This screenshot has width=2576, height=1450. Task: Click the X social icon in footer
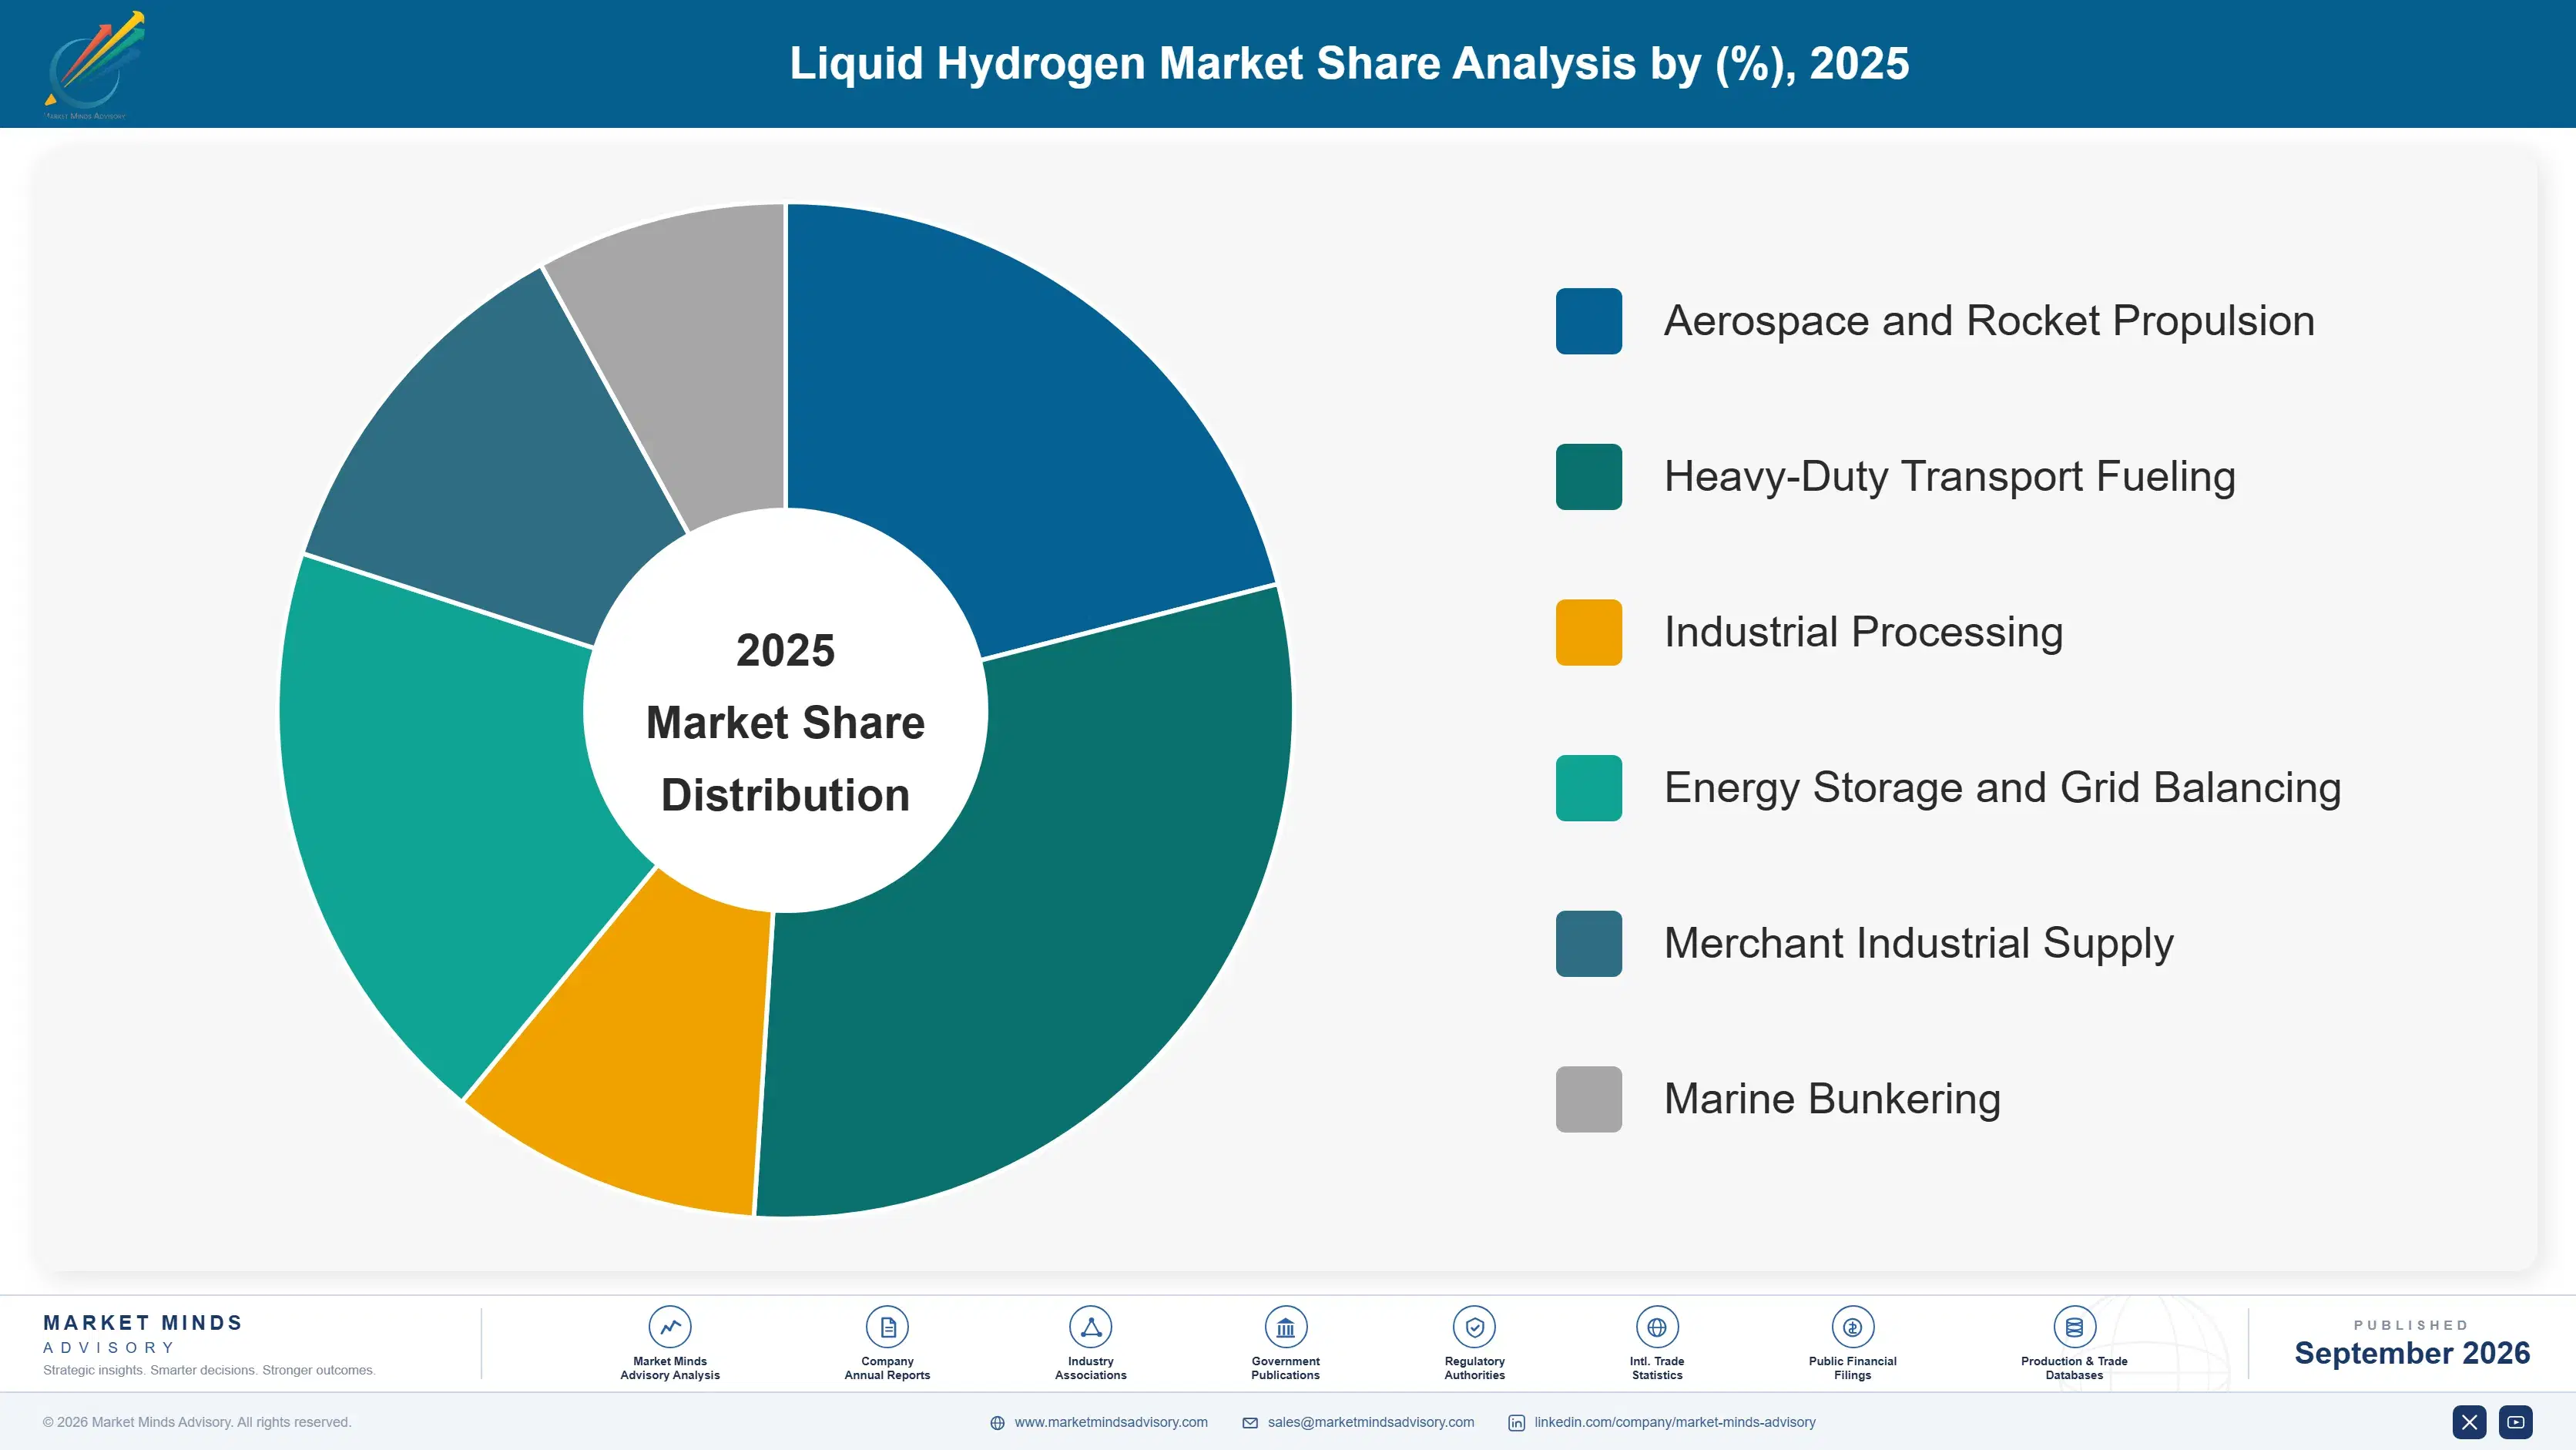[x=2469, y=1422]
